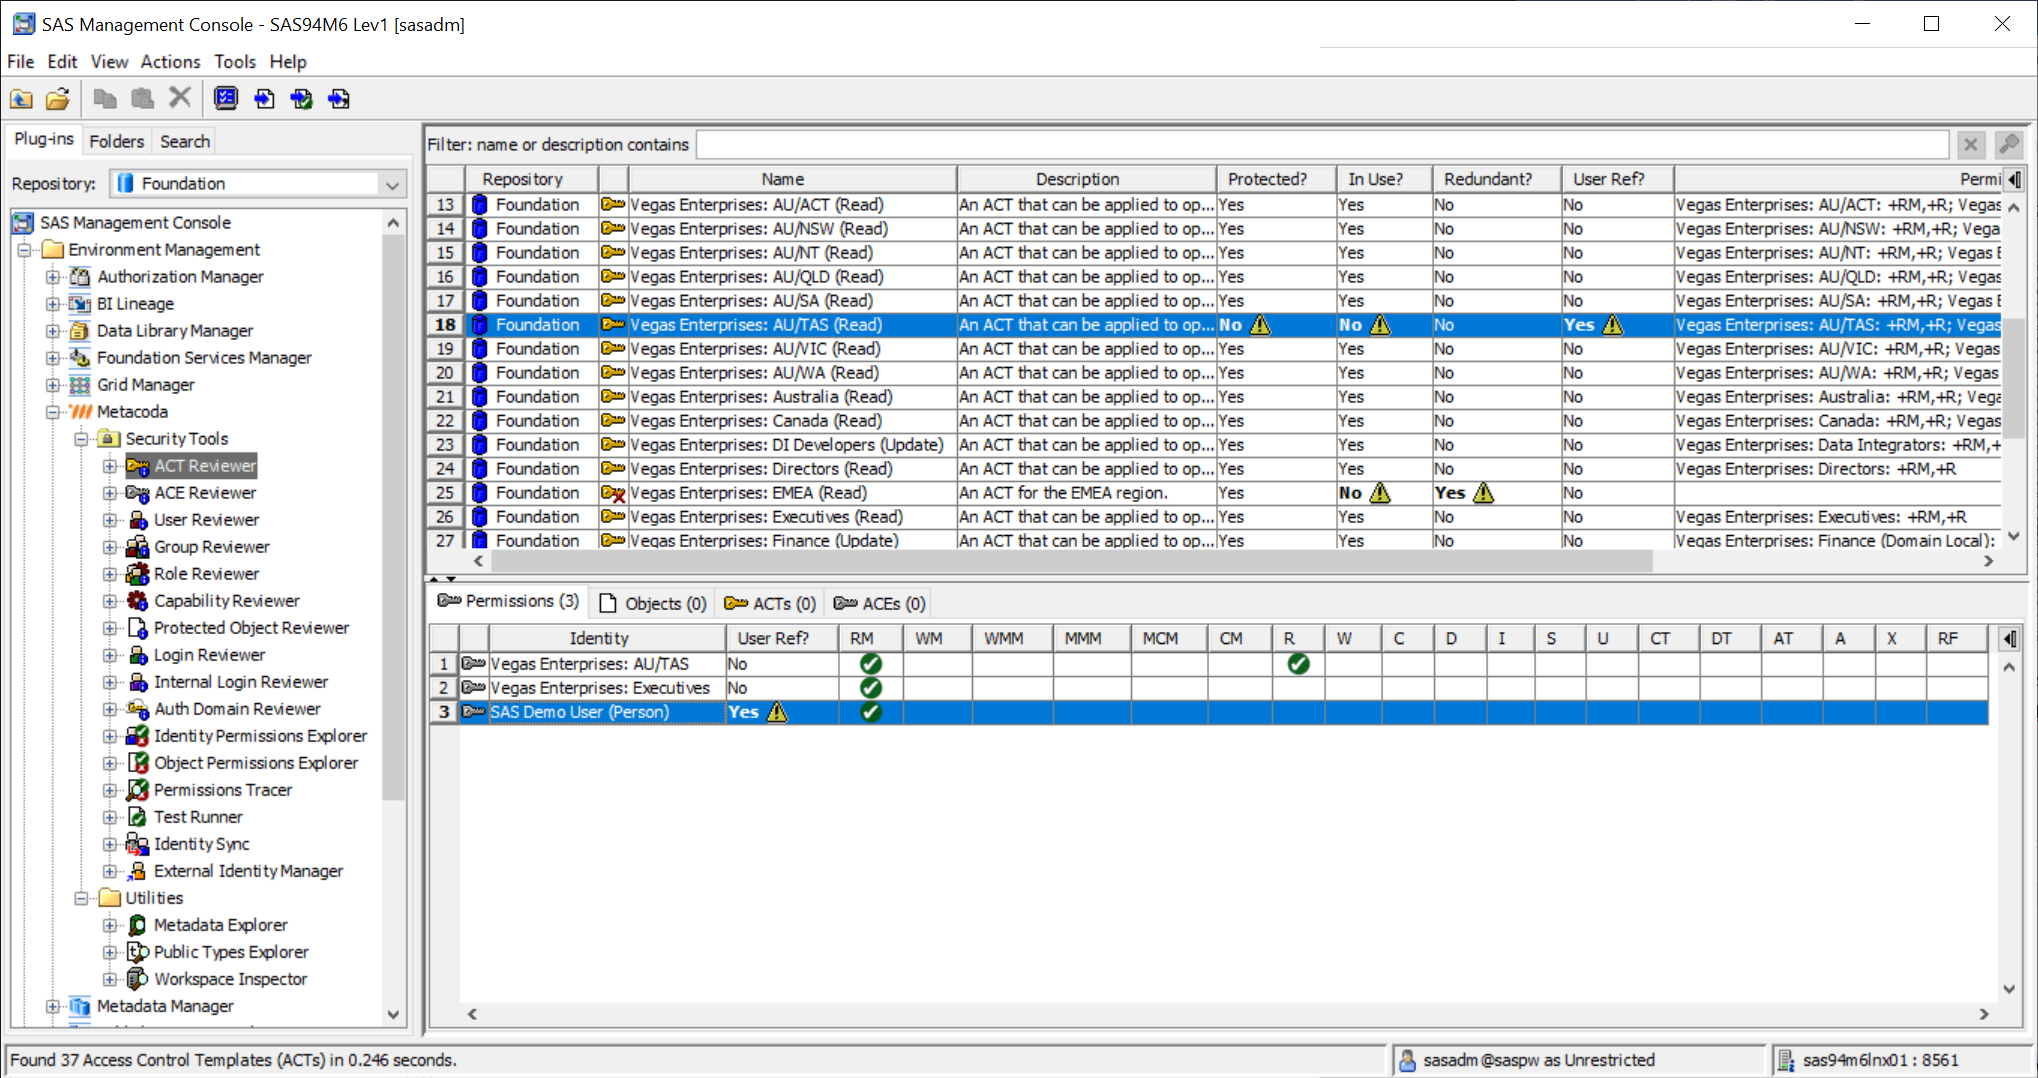
Task: Switch to the Folders tab
Action: (116, 142)
